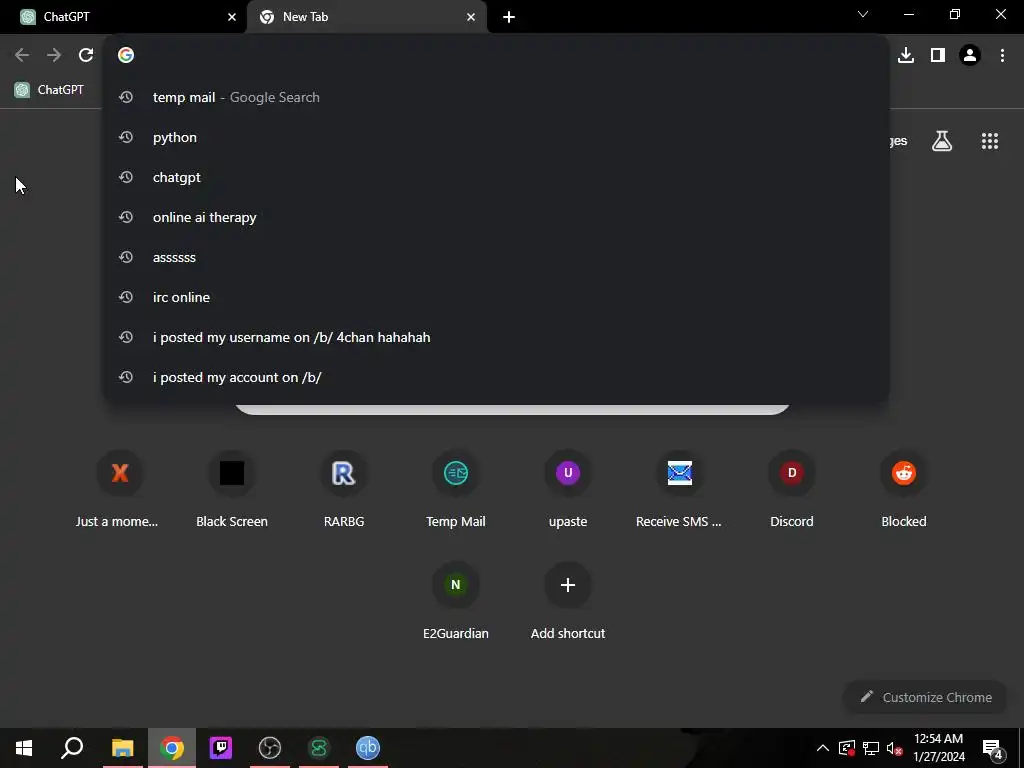Open the RARBG shortcut
Screen dimensions: 1024x768
coord(344,490)
